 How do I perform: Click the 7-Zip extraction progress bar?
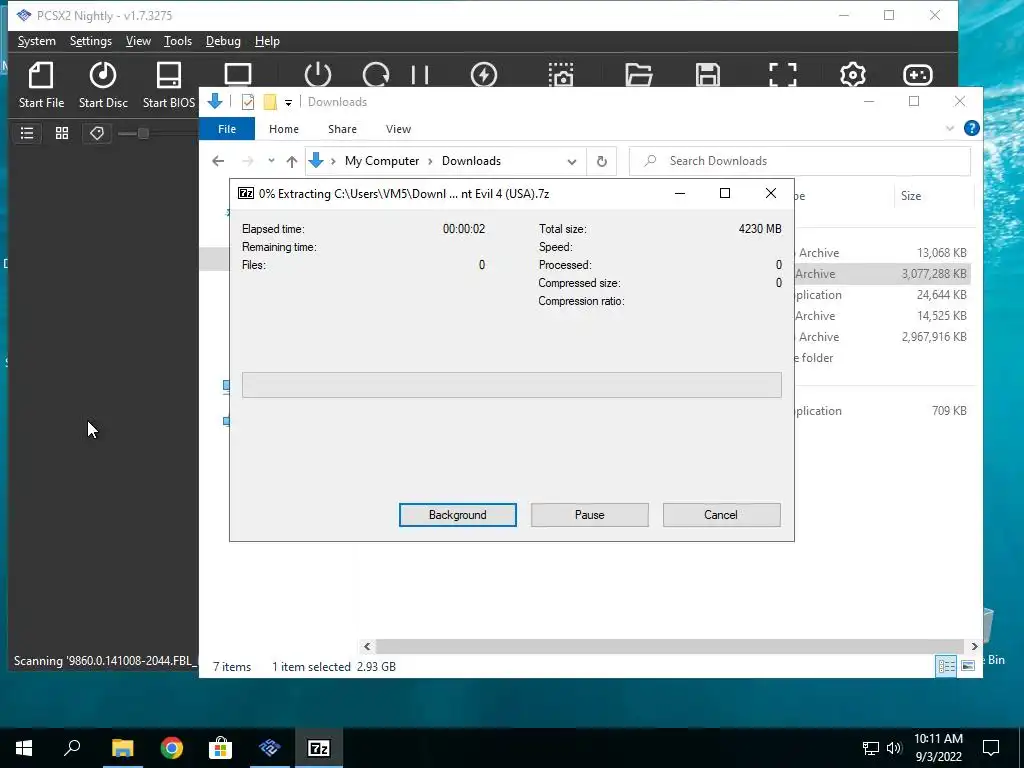[511, 385]
